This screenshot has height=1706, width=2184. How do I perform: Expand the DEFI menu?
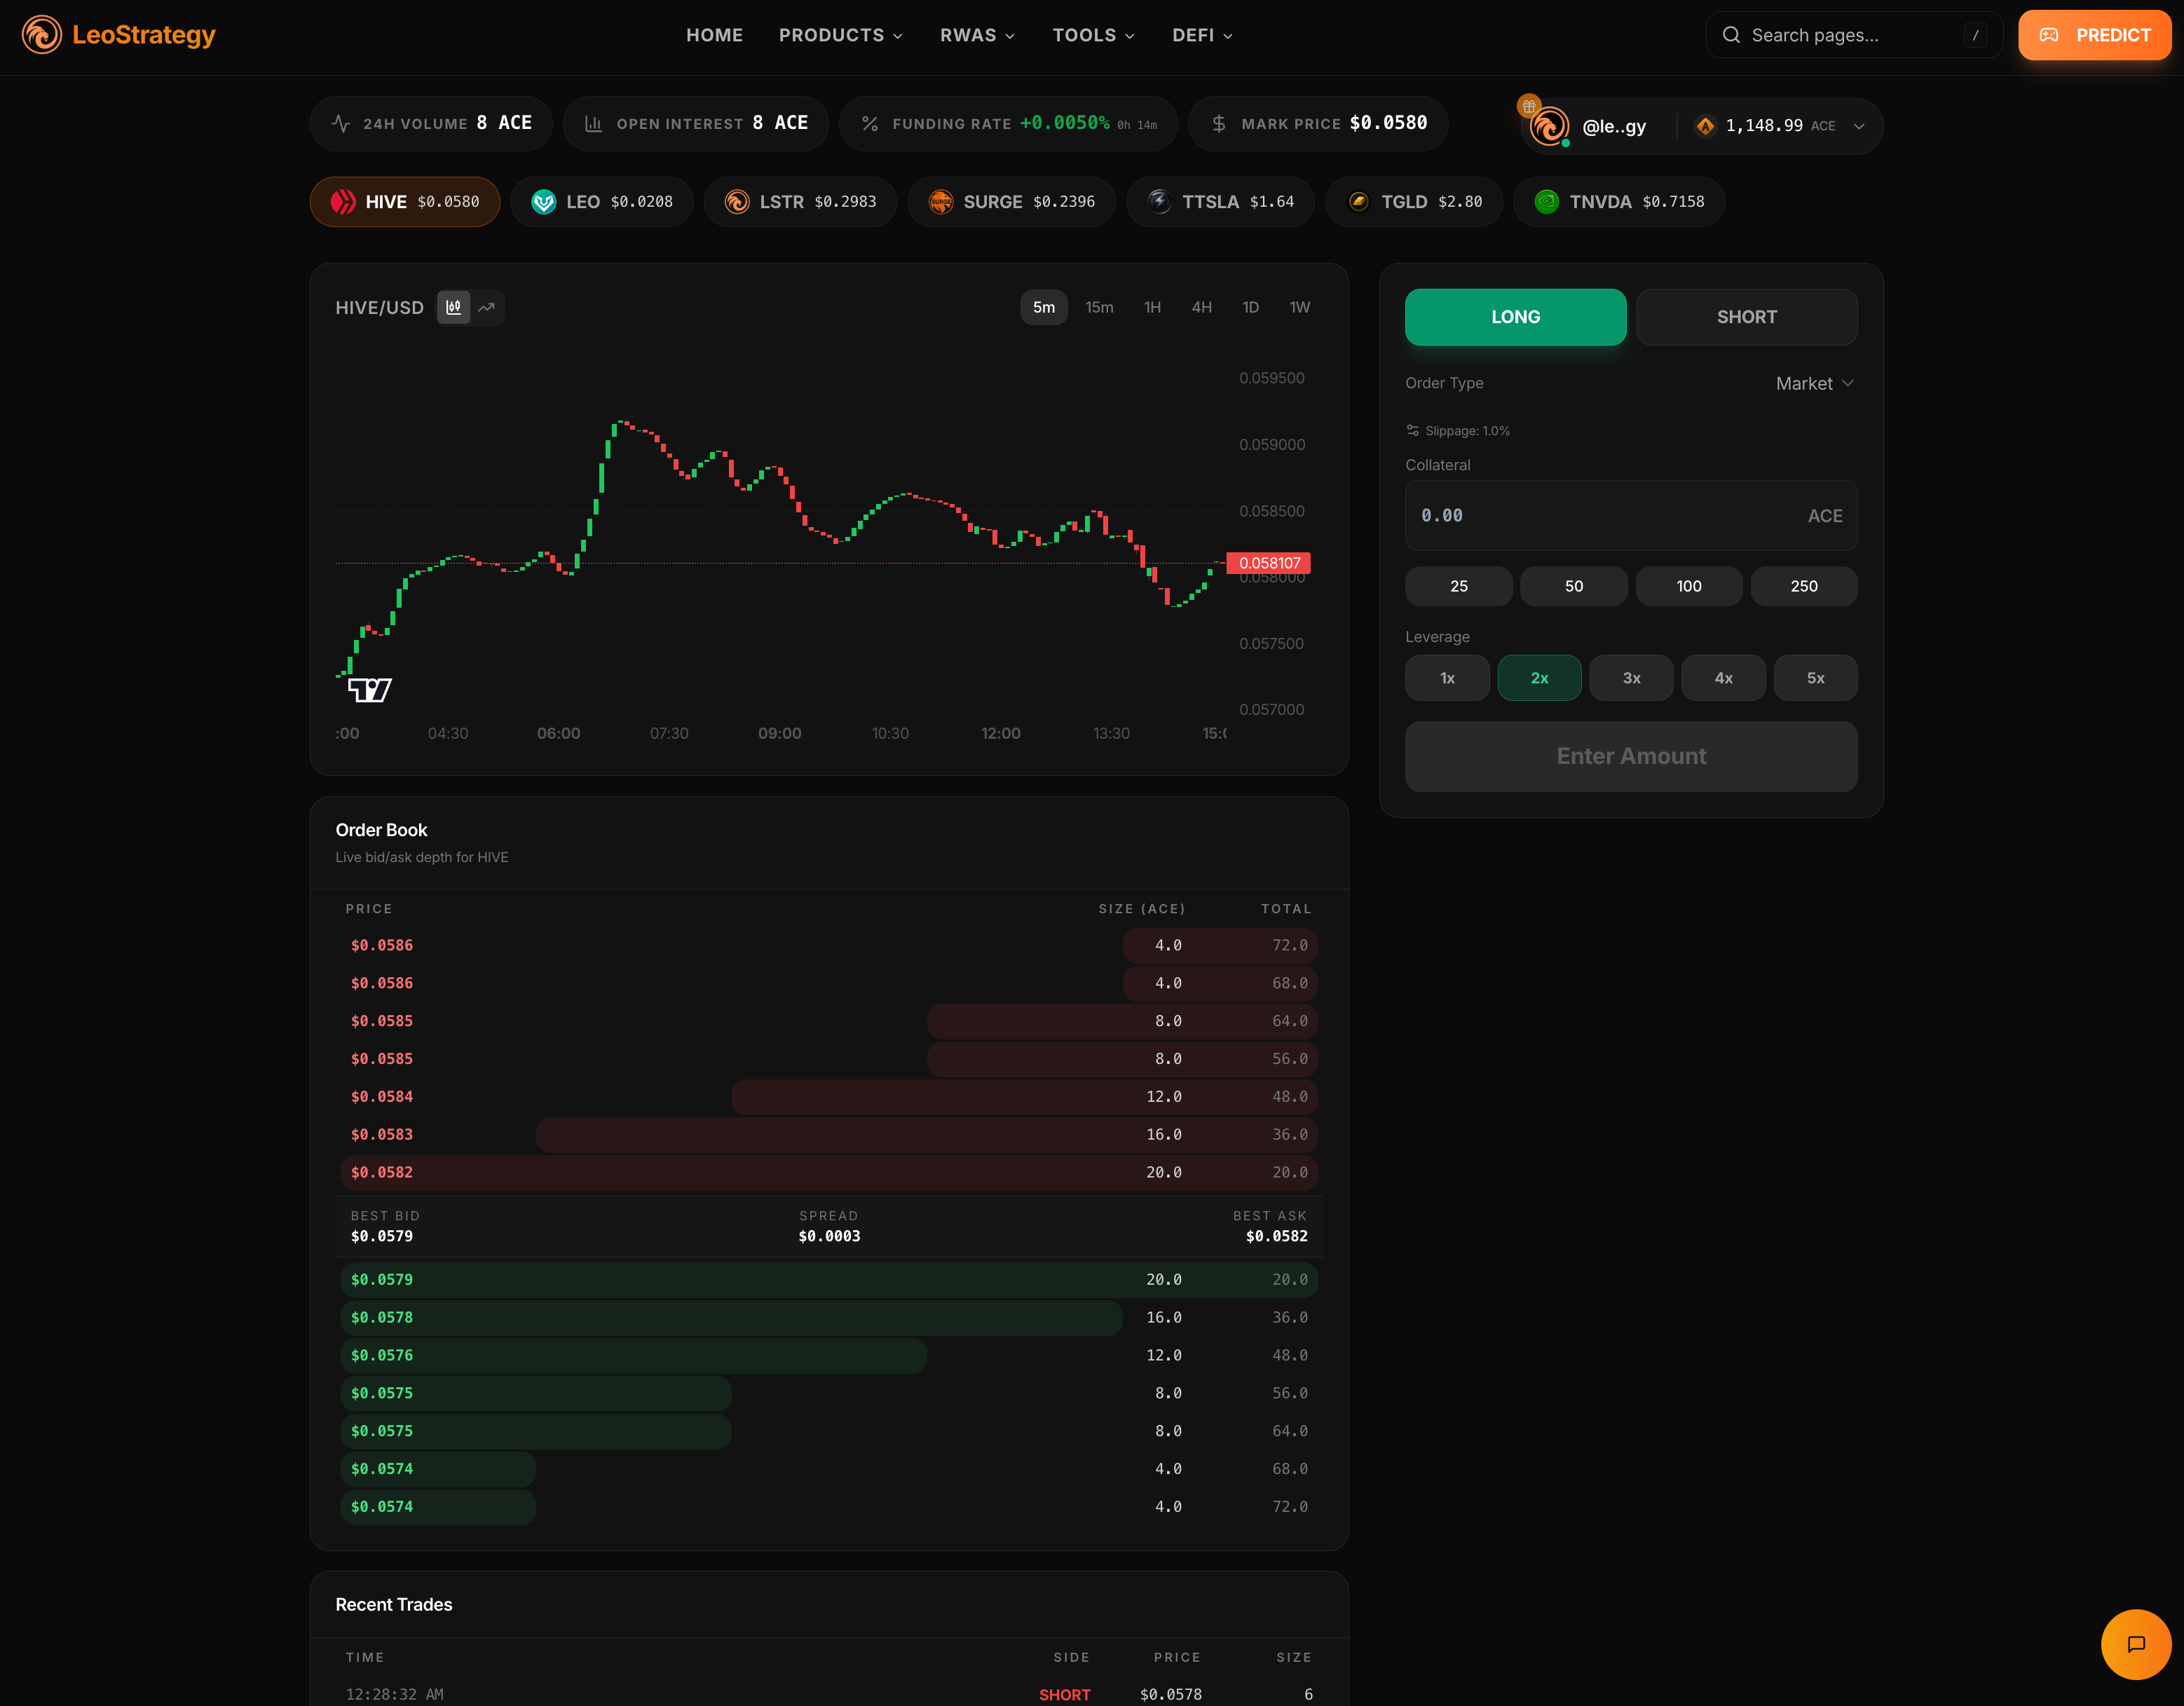click(1202, 35)
